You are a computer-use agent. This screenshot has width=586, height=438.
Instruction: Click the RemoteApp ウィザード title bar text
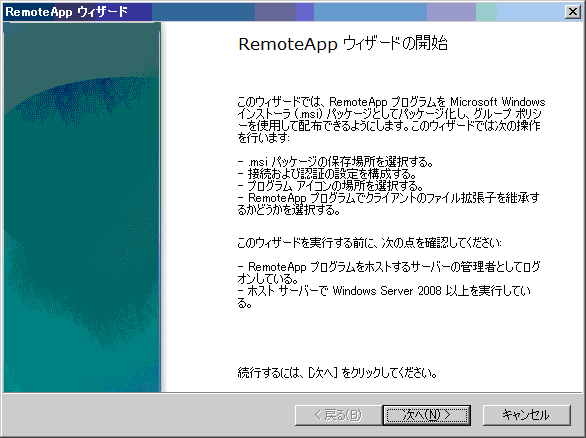coord(67,12)
